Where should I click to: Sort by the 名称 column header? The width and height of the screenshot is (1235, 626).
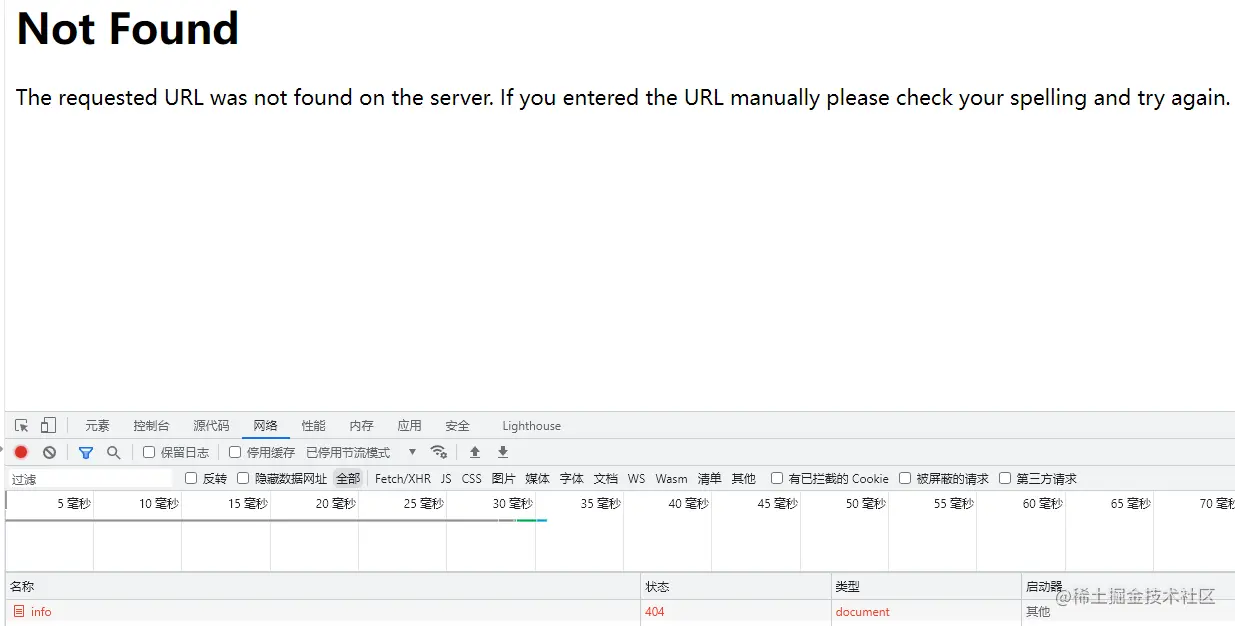coord(322,586)
